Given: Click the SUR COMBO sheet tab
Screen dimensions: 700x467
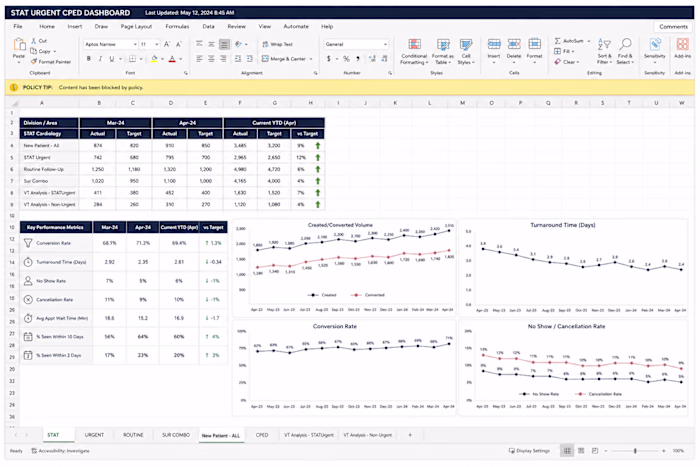Looking at the screenshot, I should [176, 435].
